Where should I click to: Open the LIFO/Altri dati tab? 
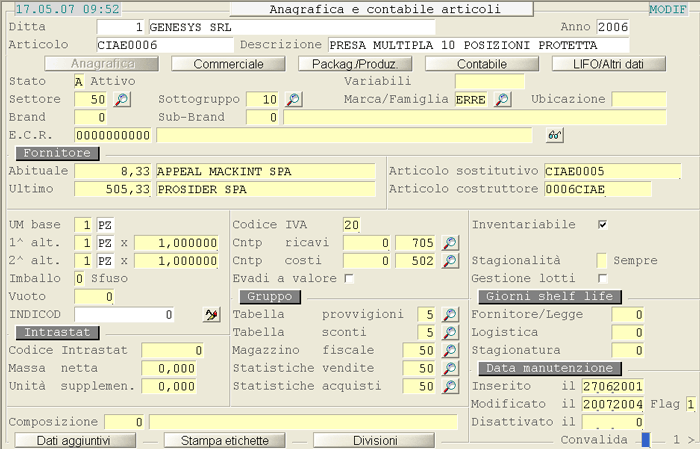pyautogui.click(x=621, y=64)
